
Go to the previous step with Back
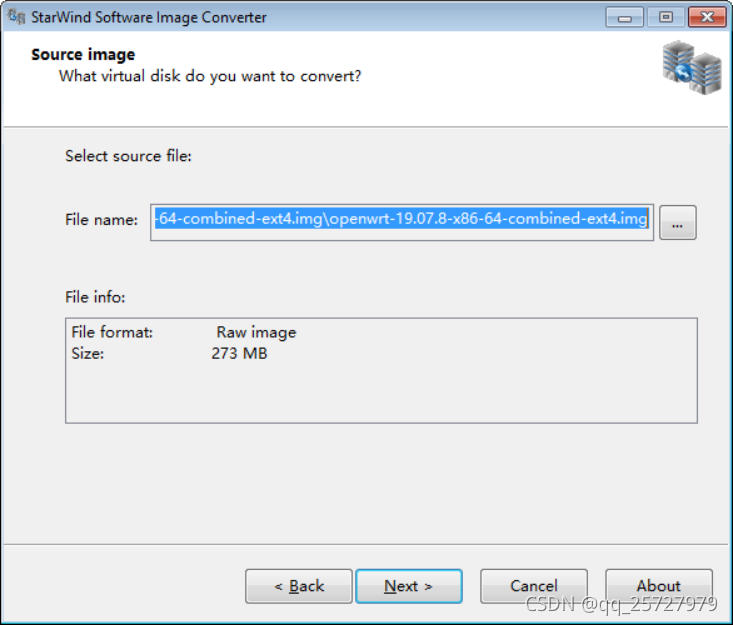(298, 586)
